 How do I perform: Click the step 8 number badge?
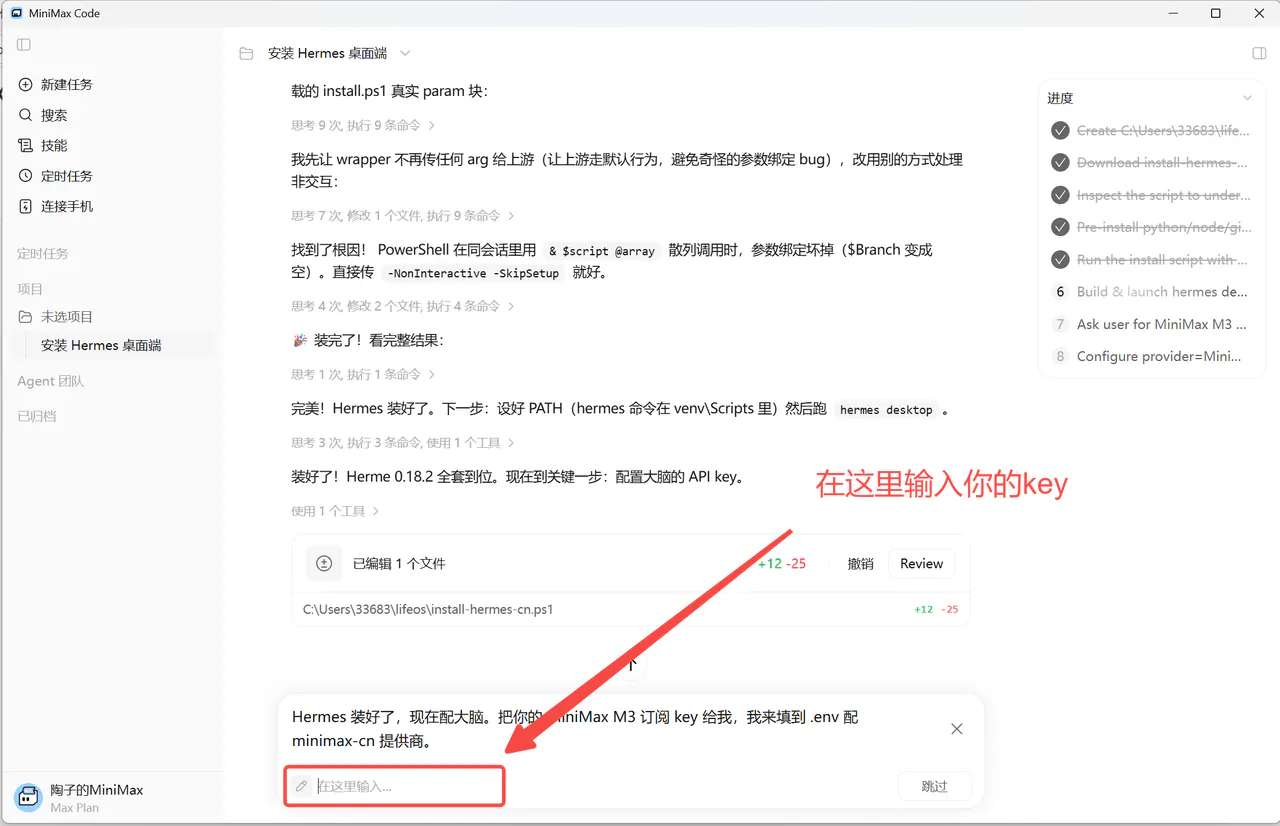1060,356
